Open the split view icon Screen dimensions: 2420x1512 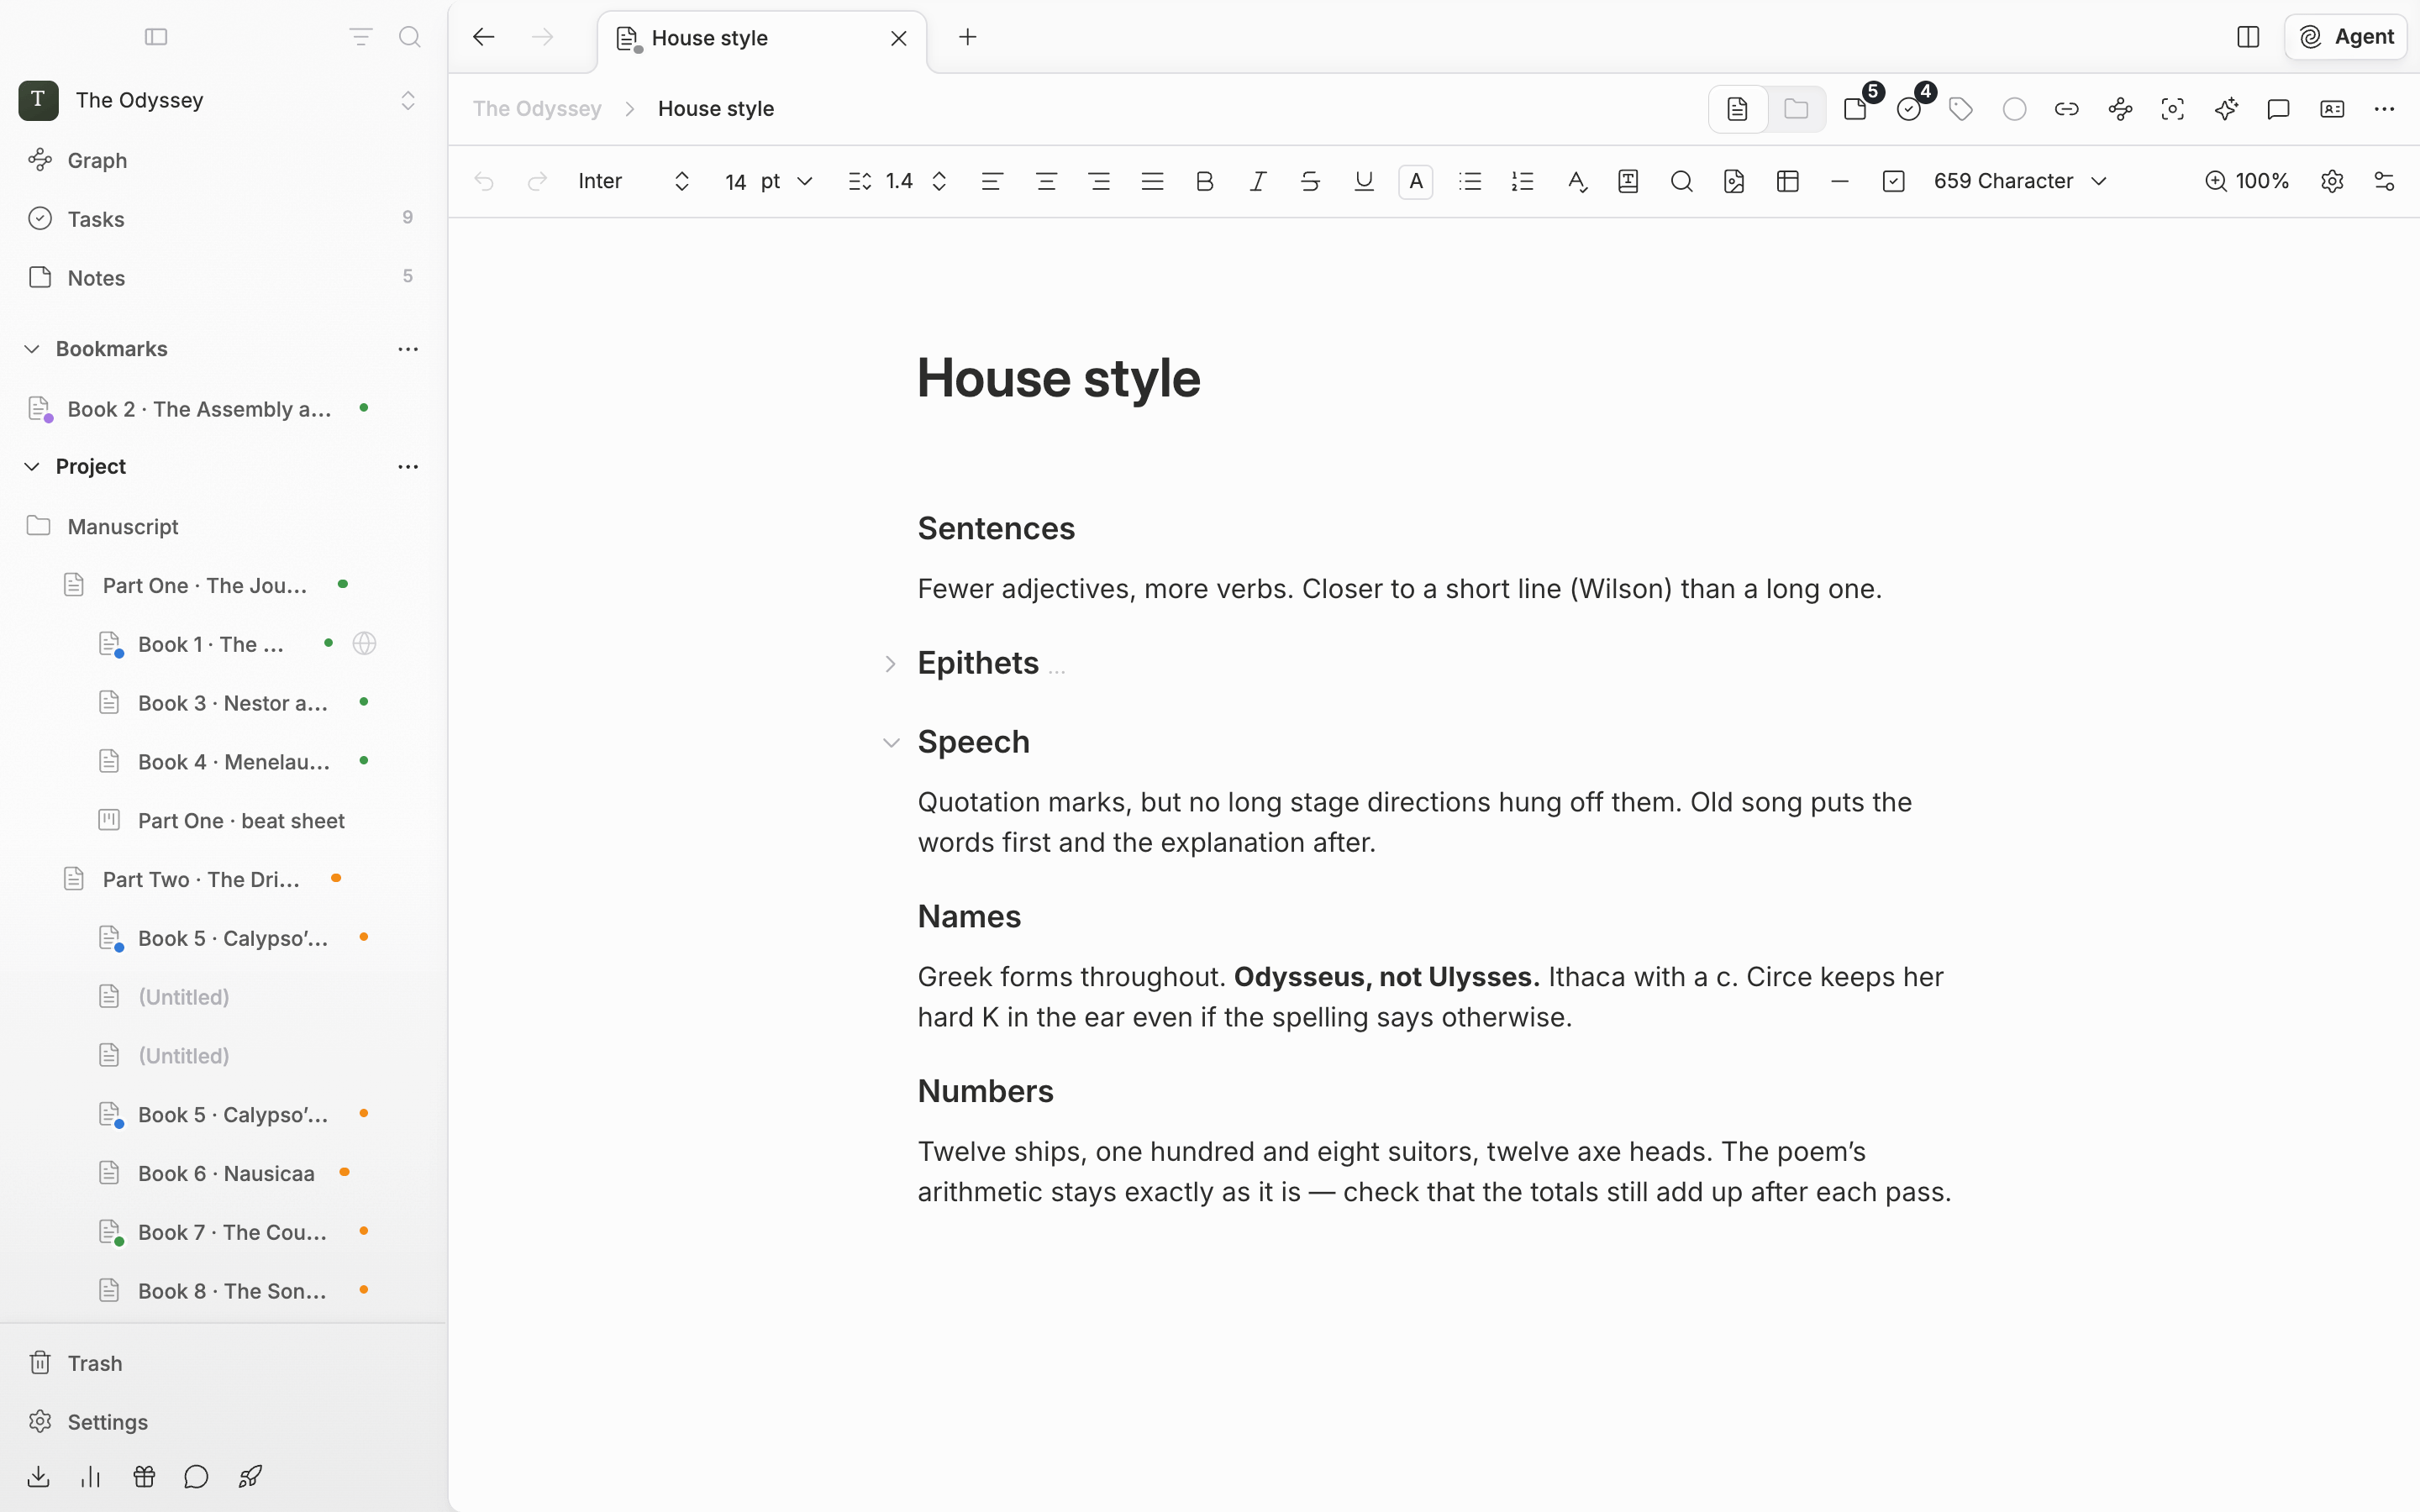pyautogui.click(x=2248, y=37)
